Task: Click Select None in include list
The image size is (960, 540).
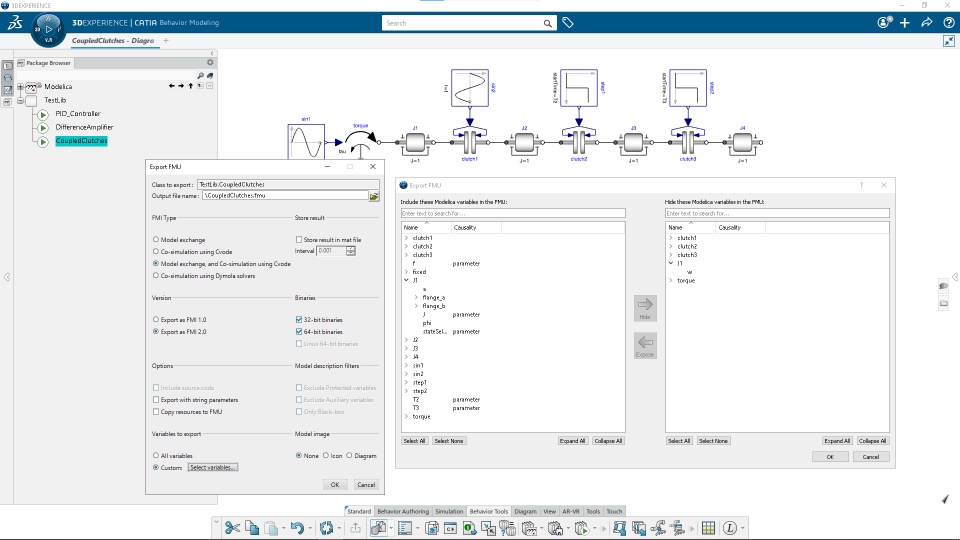Action: pyautogui.click(x=449, y=441)
